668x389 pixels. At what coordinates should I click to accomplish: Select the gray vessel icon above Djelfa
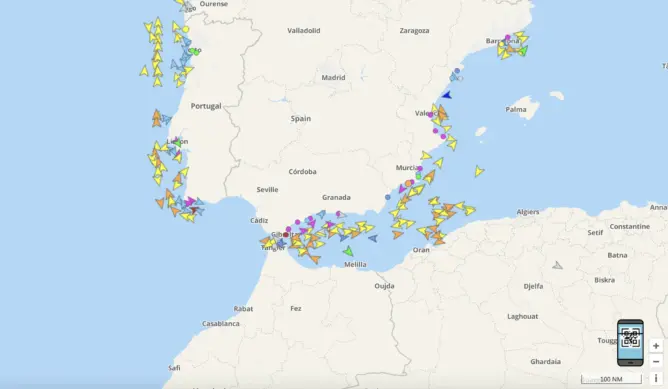point(557,265)
